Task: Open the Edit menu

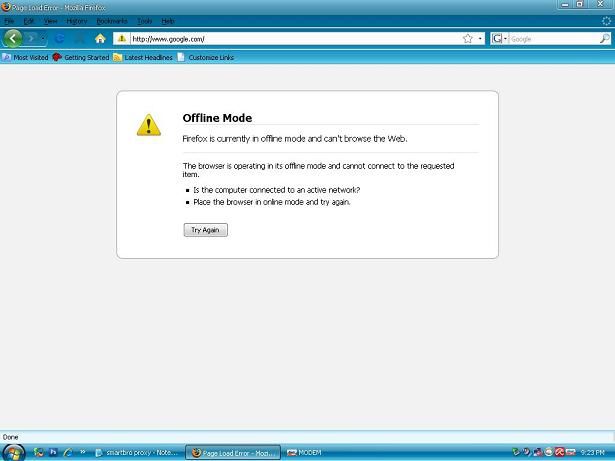Action: click(x=29, y=21)
